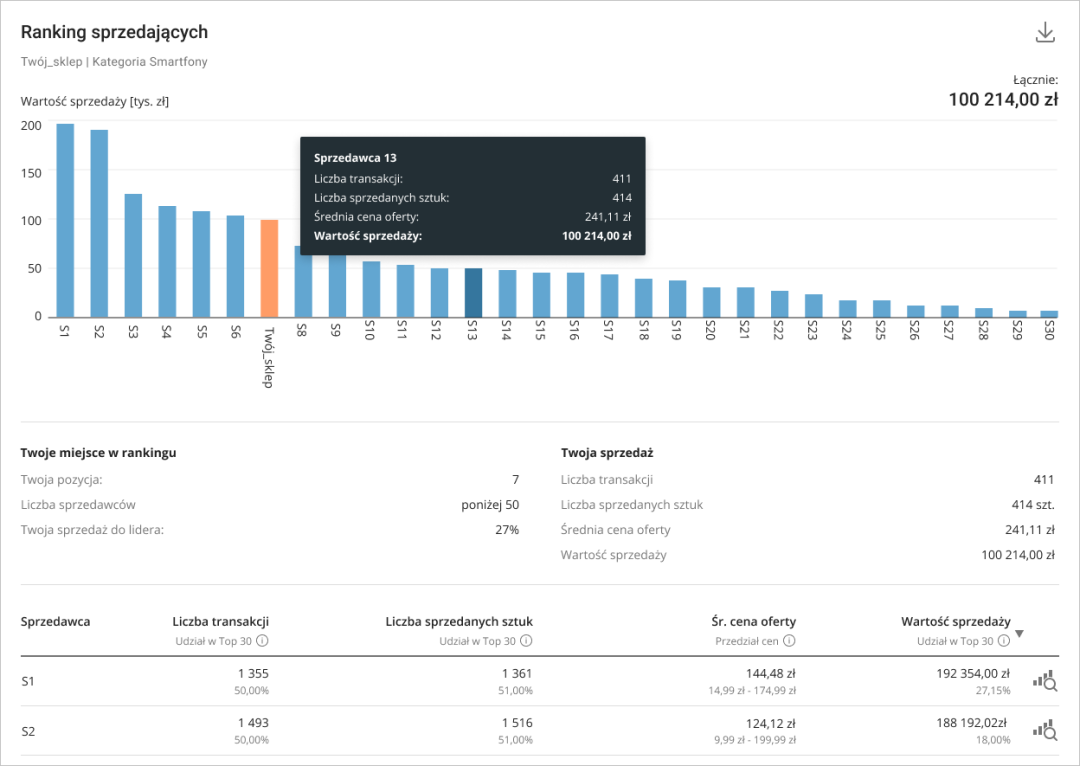Image resolution: width=1080 pixels, height=766 pixels.
Task: Toggle sort arrow beside Wartość sprzedaży column
Action: tap(1019, 633)
